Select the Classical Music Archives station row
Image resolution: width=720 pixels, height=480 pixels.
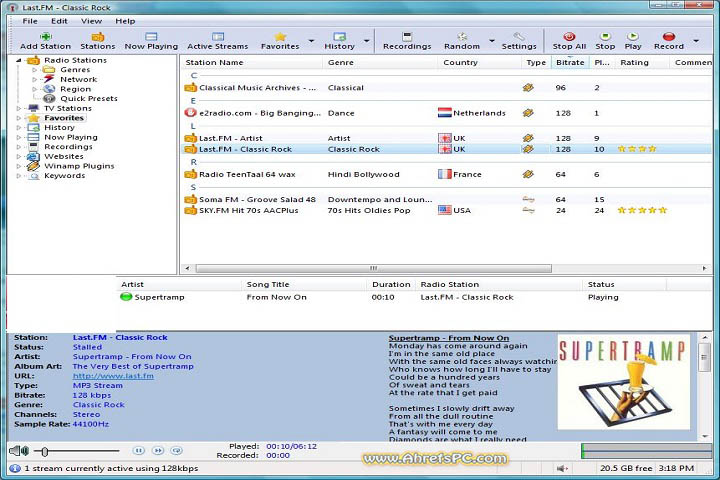tap(447, 87)
